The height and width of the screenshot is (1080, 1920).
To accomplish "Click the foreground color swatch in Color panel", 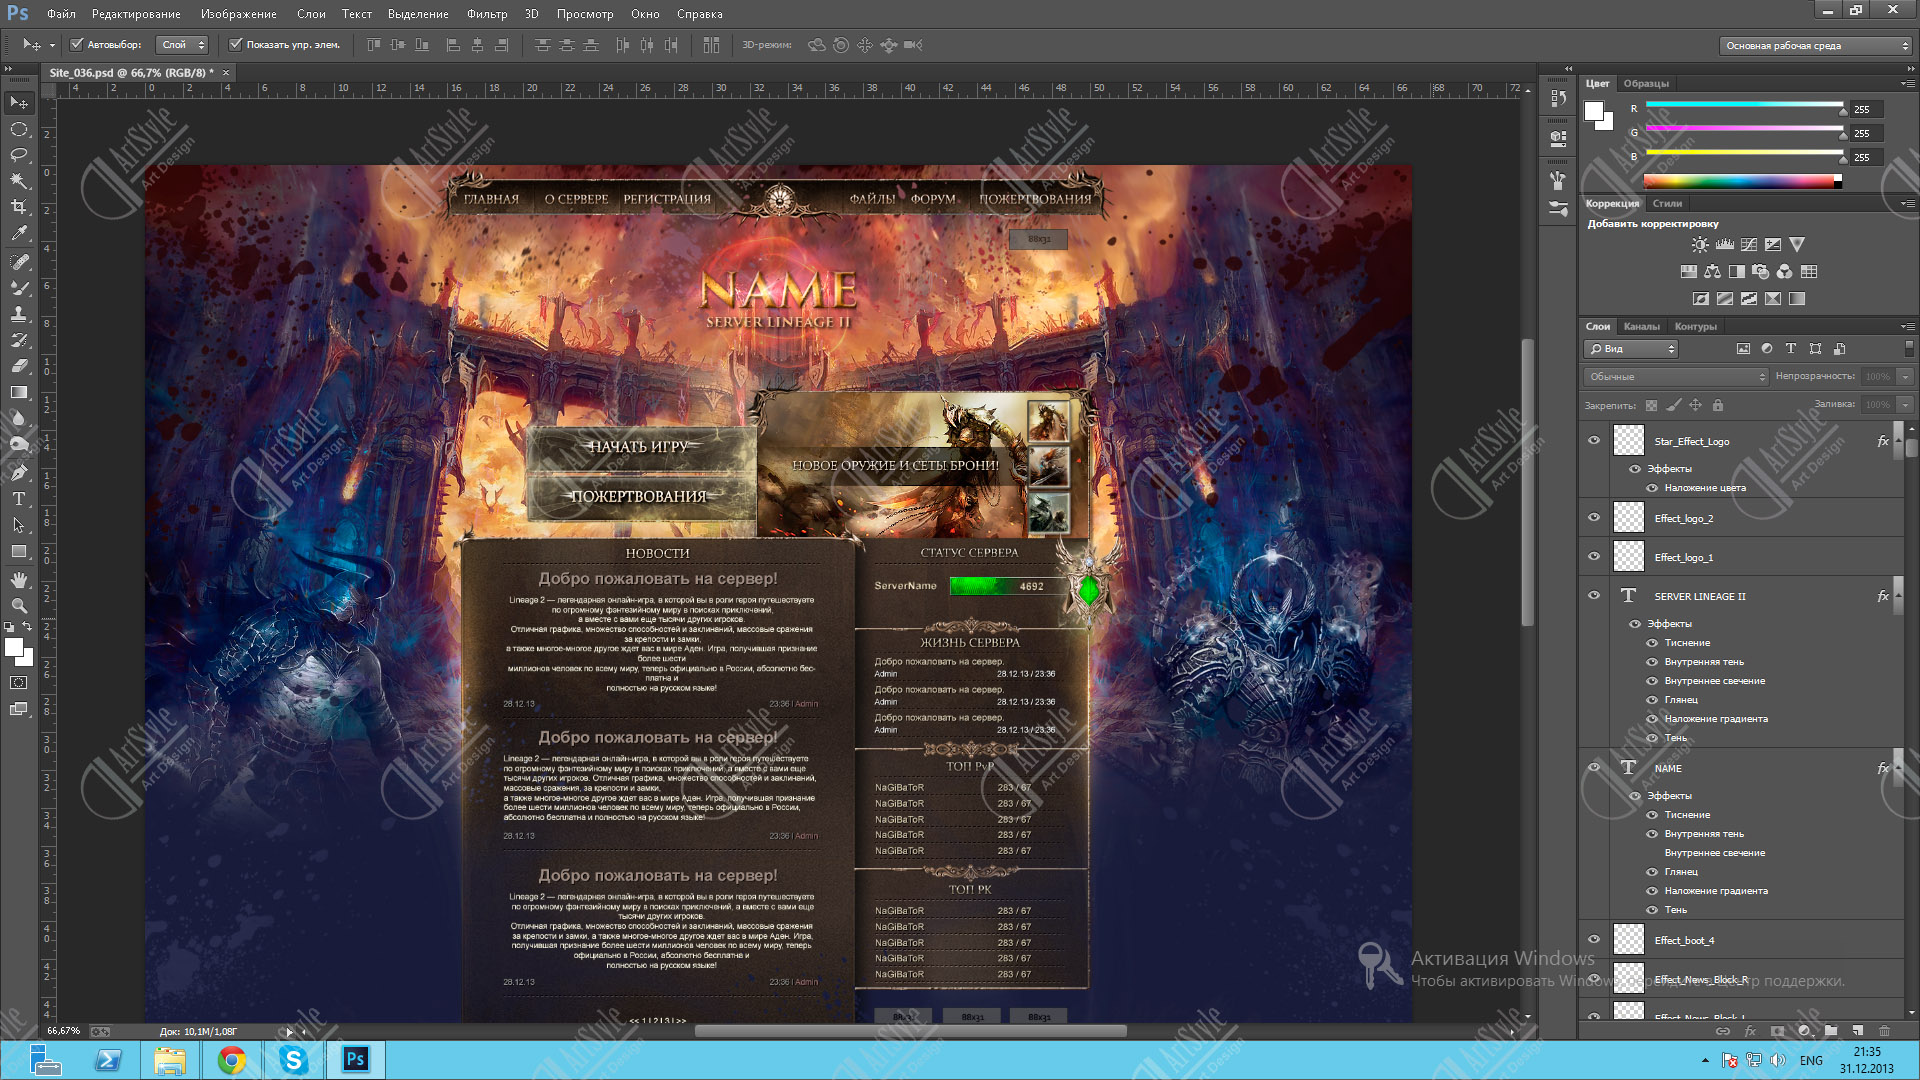I will [1594, 111].
